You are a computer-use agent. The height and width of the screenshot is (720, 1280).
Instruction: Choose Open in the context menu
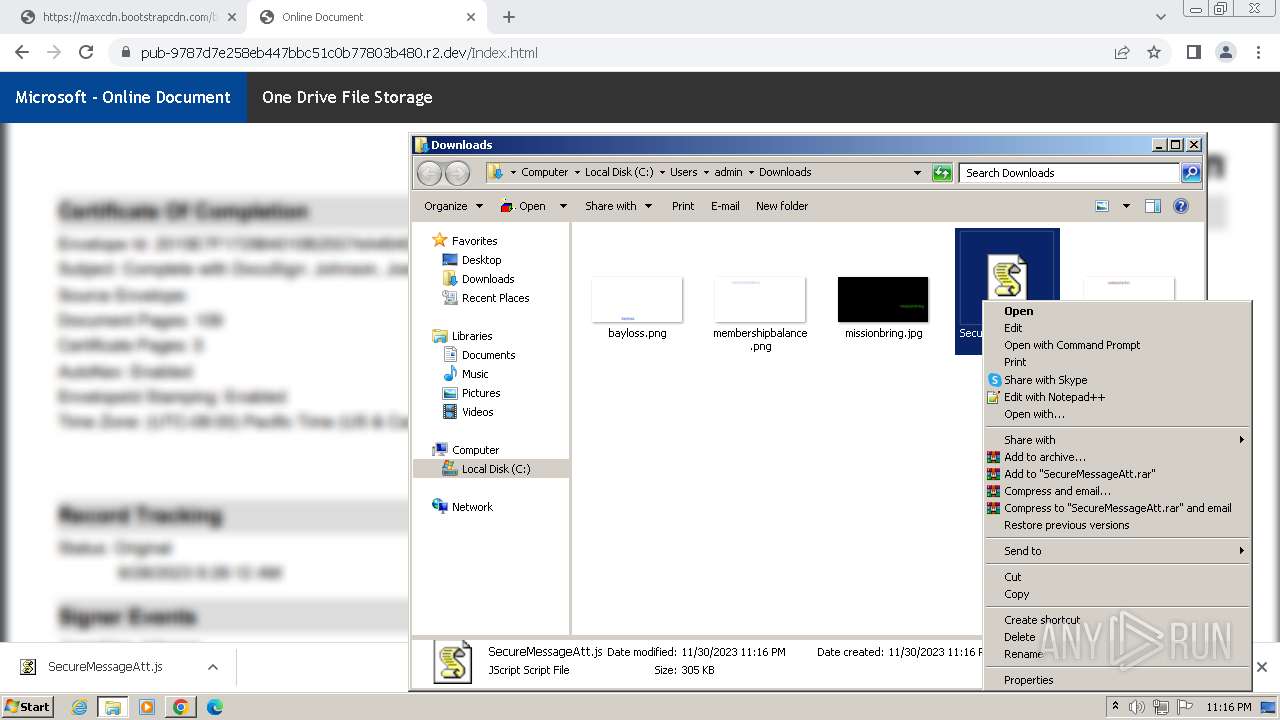1118,311
